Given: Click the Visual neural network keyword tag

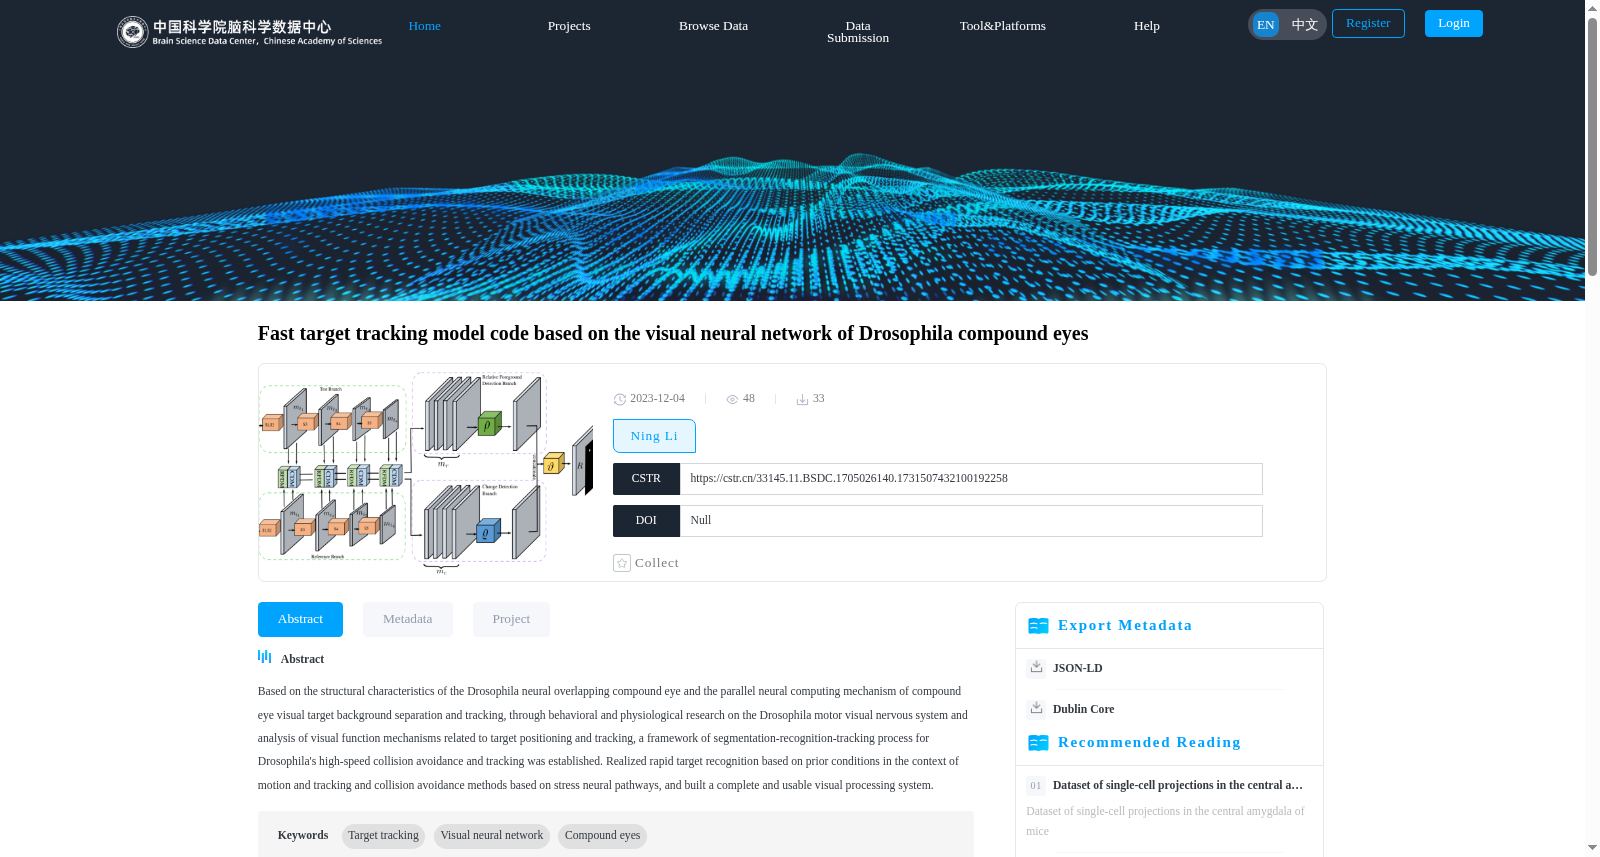Looking at the screenshot, I should [492, 836].
